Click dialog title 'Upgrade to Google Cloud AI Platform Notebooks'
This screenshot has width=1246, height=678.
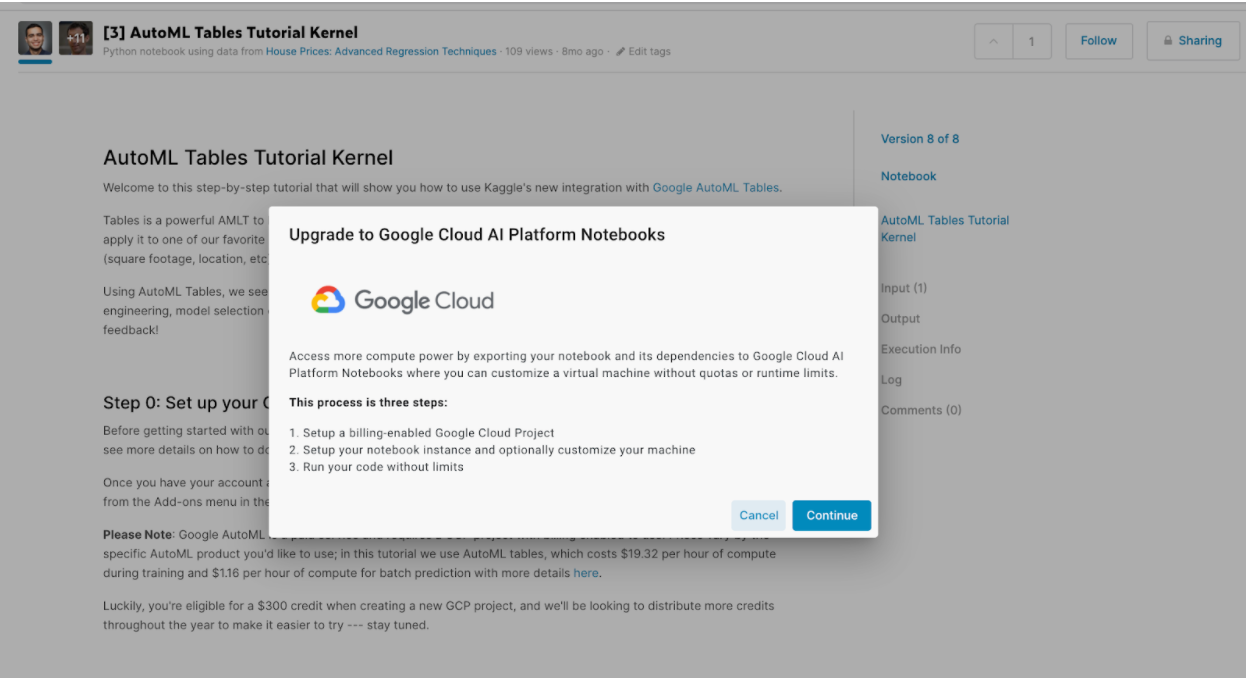pos(477,235)
